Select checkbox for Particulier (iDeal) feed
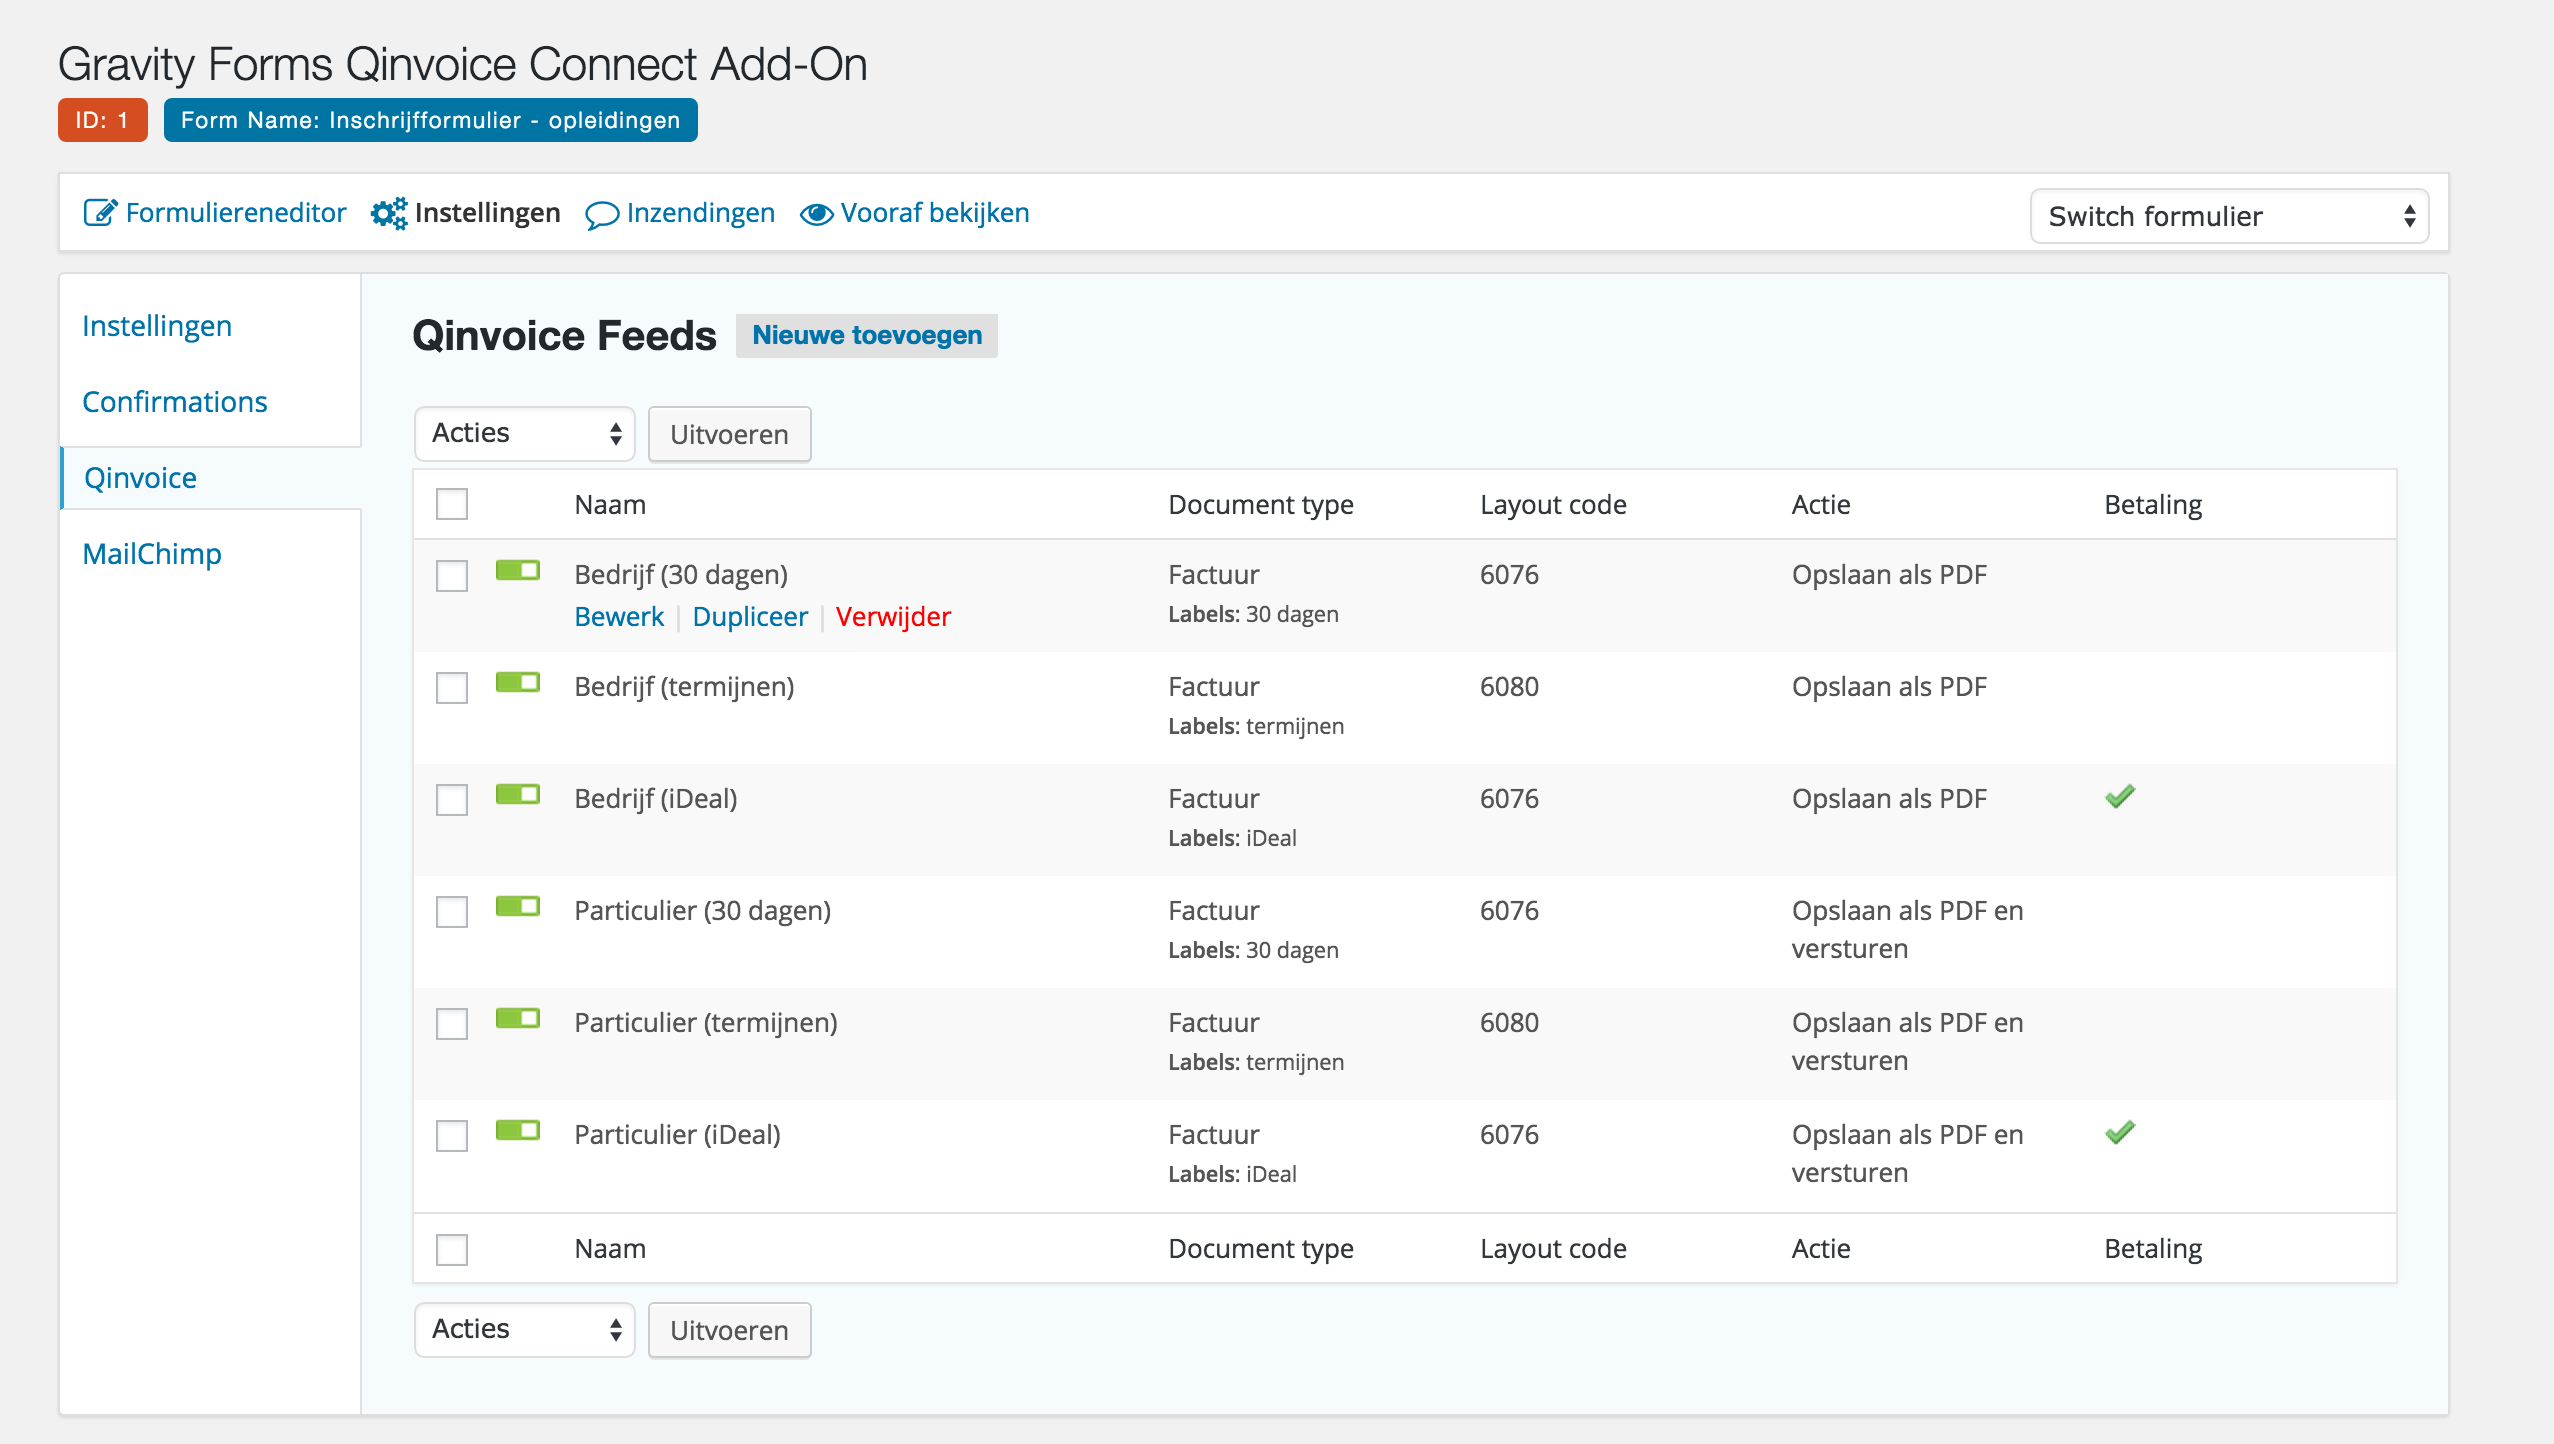The height and width of the screenshot is (1444, 2554). pos(452,1136)
